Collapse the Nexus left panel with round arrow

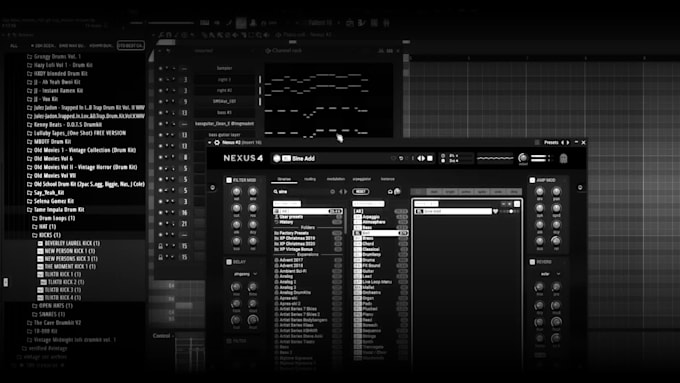tap(212, 187)
